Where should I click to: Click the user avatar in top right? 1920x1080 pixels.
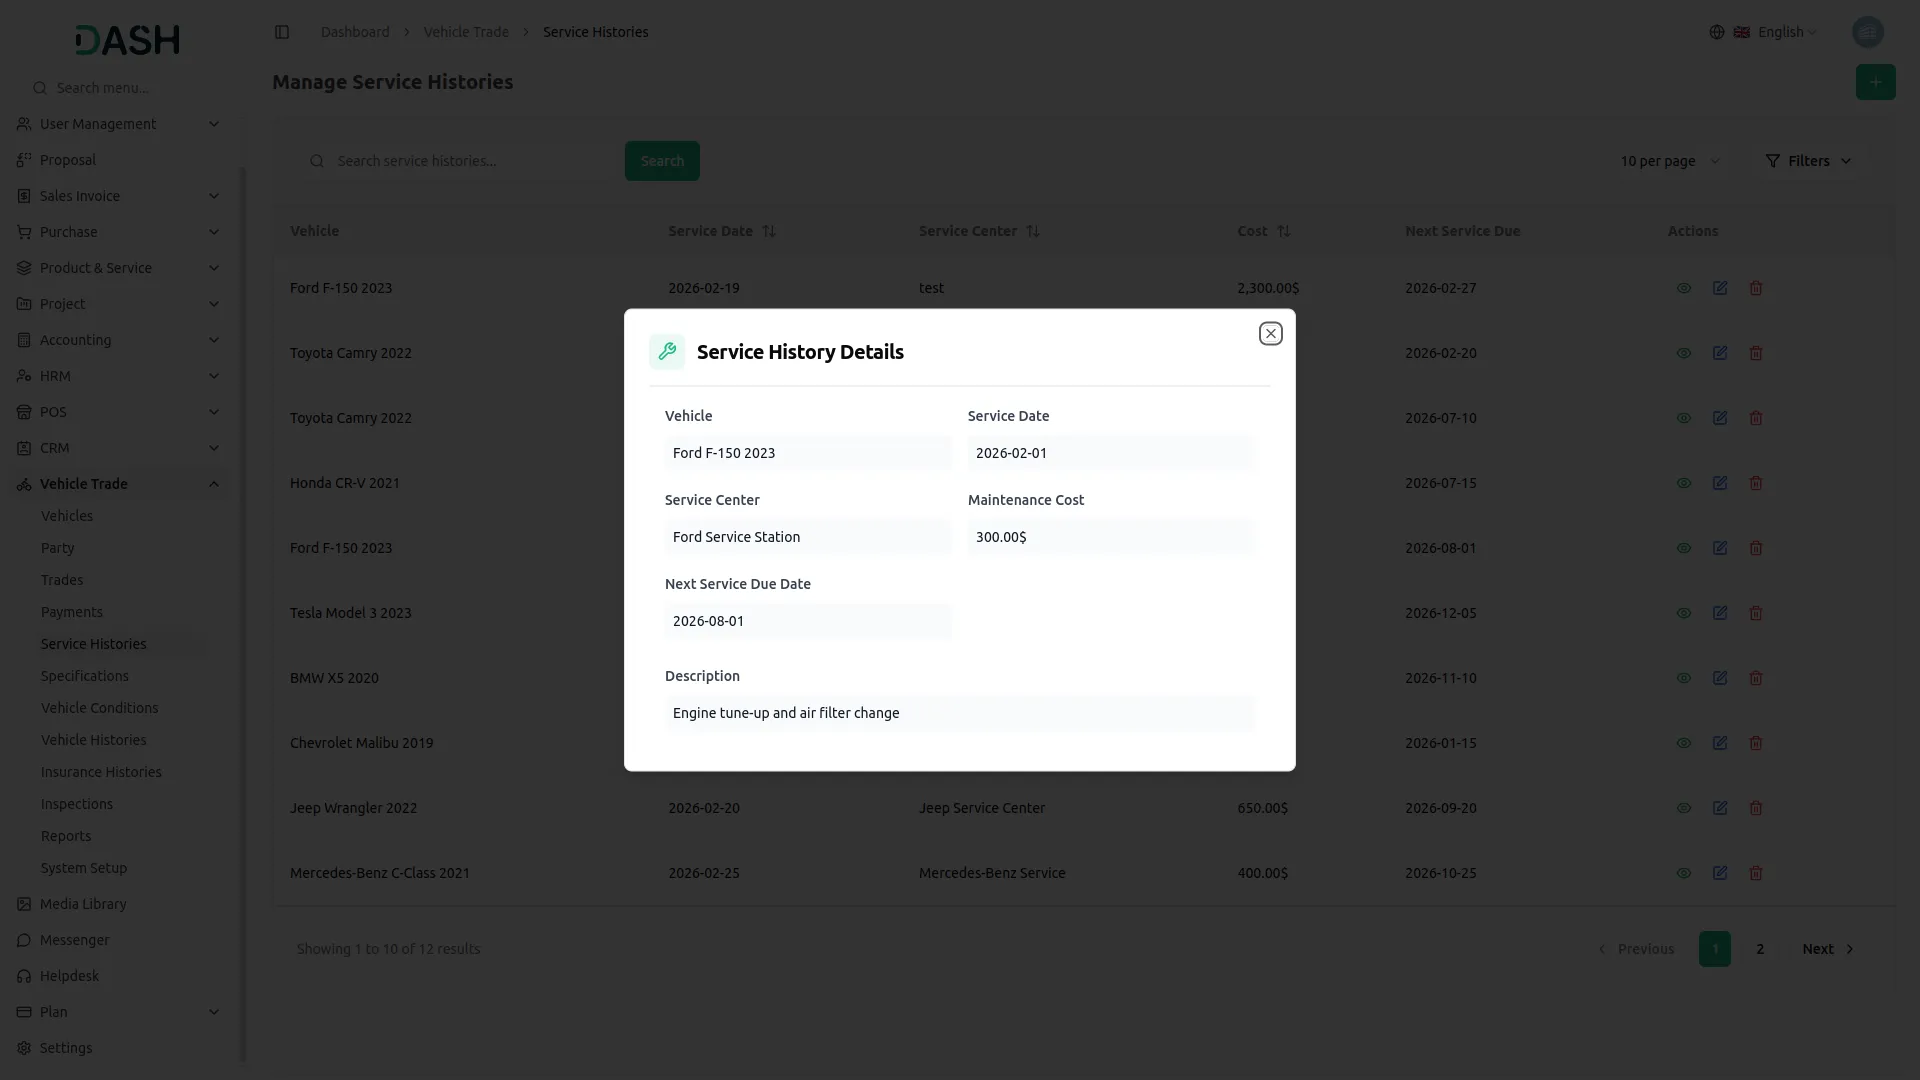[1867, 32]
